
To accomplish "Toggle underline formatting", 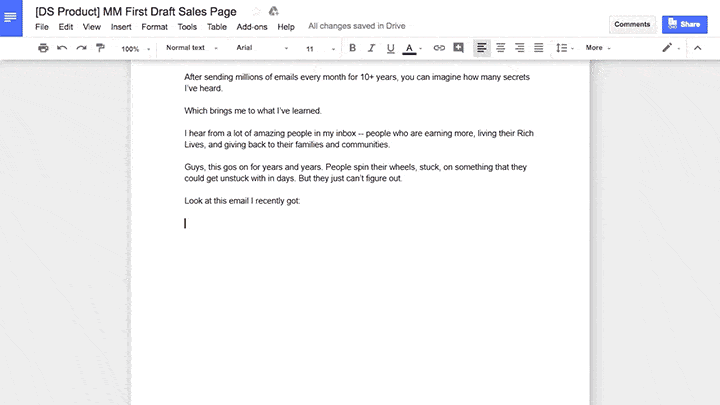I will click(x=390, y=48).
